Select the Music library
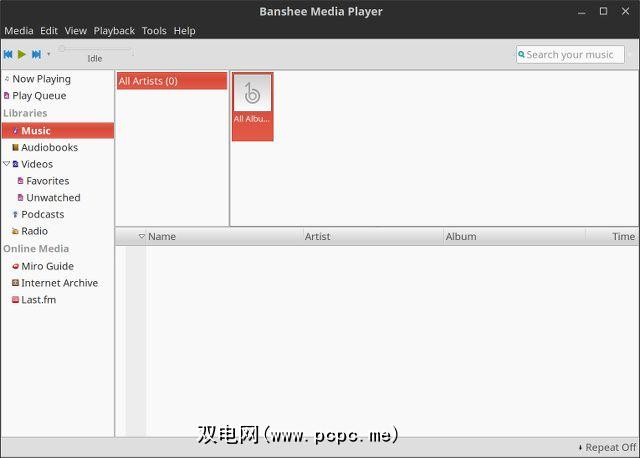 tap(58, 131)
